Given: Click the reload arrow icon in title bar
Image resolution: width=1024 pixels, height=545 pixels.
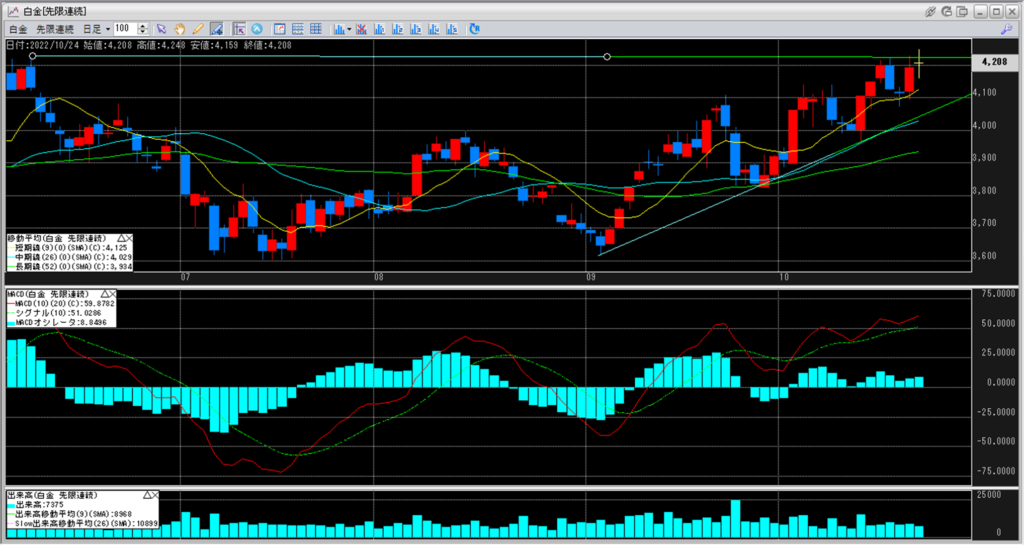Looking at the screenshot, I should 946,11.
